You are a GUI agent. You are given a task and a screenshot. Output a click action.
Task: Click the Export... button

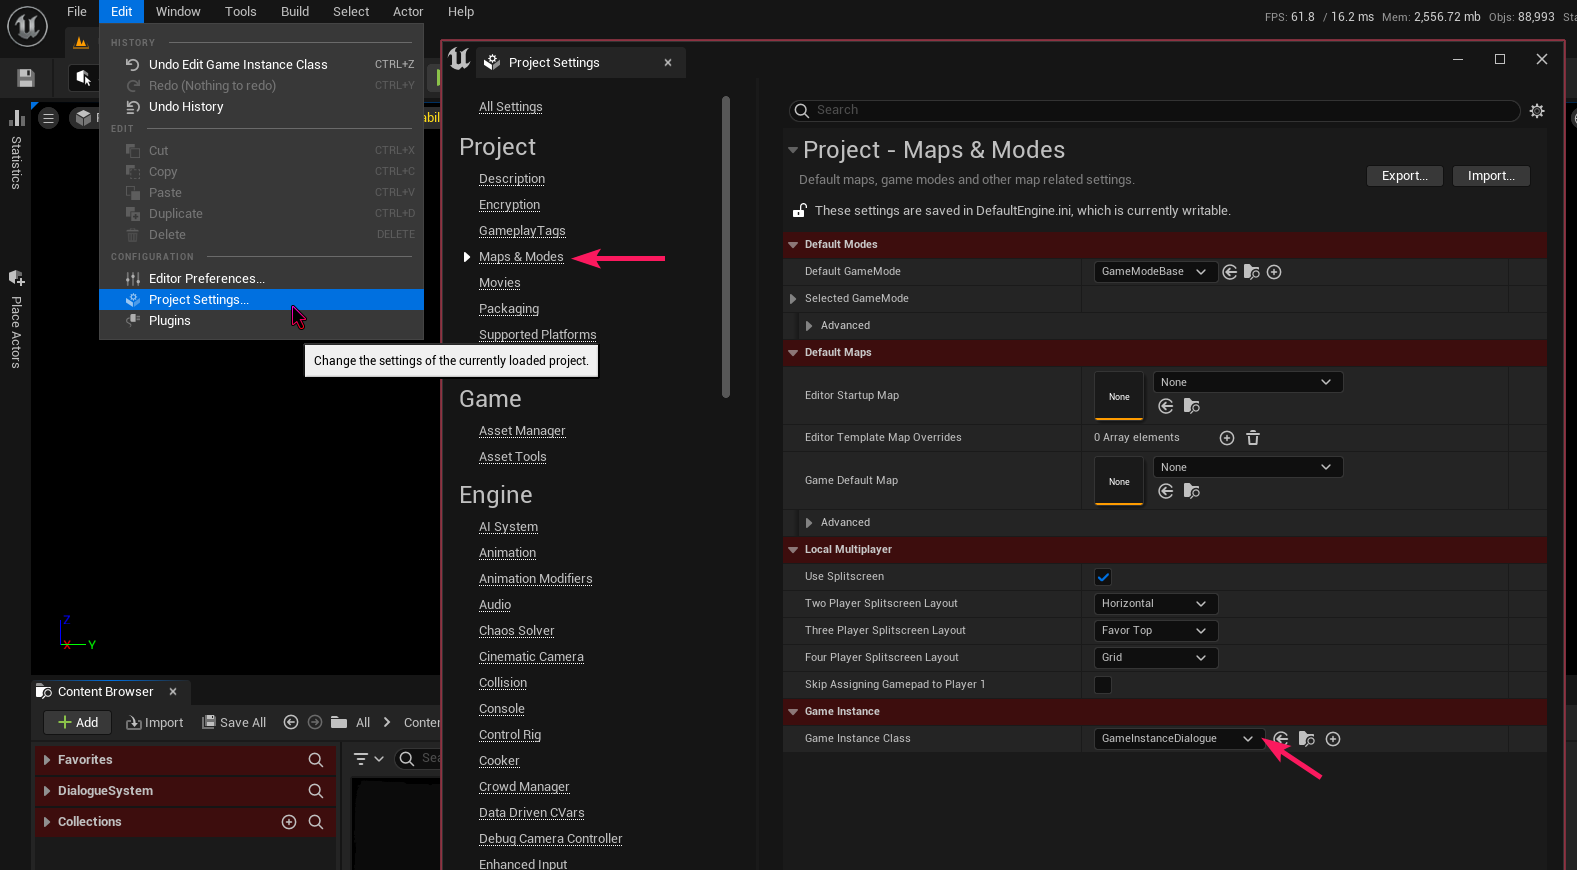click(x=1404, y=176)
